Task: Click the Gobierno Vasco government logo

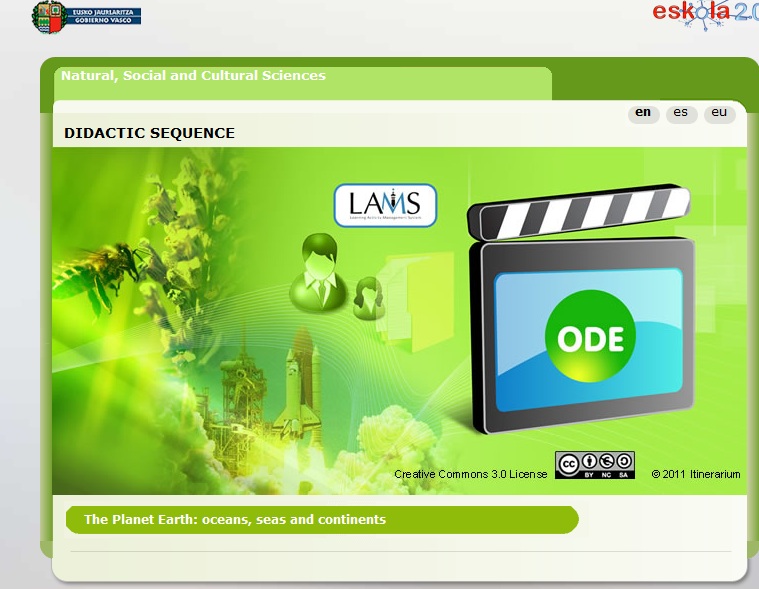Action: tap(86, 15)
